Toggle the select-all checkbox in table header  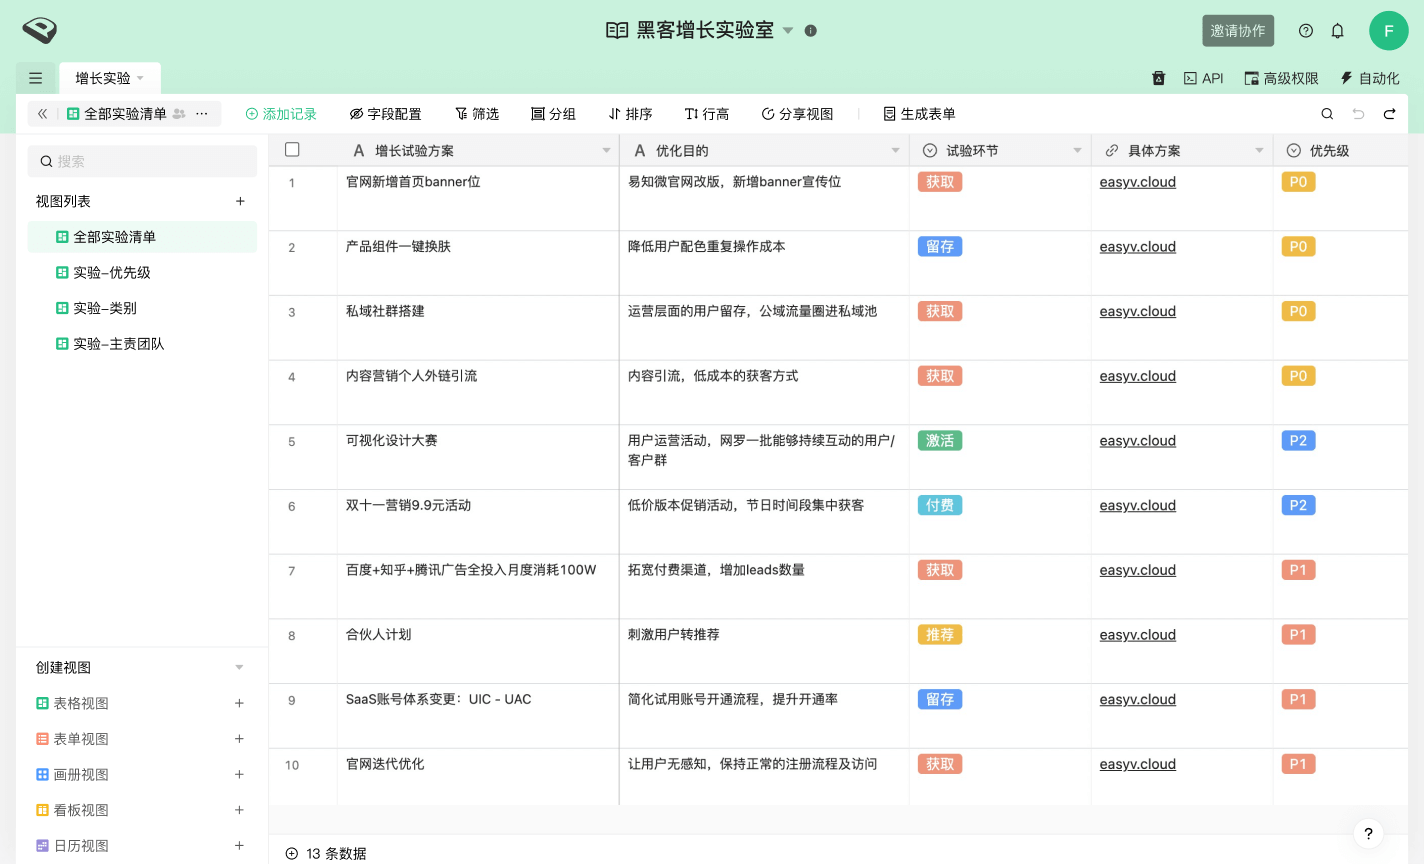point(292,150)
